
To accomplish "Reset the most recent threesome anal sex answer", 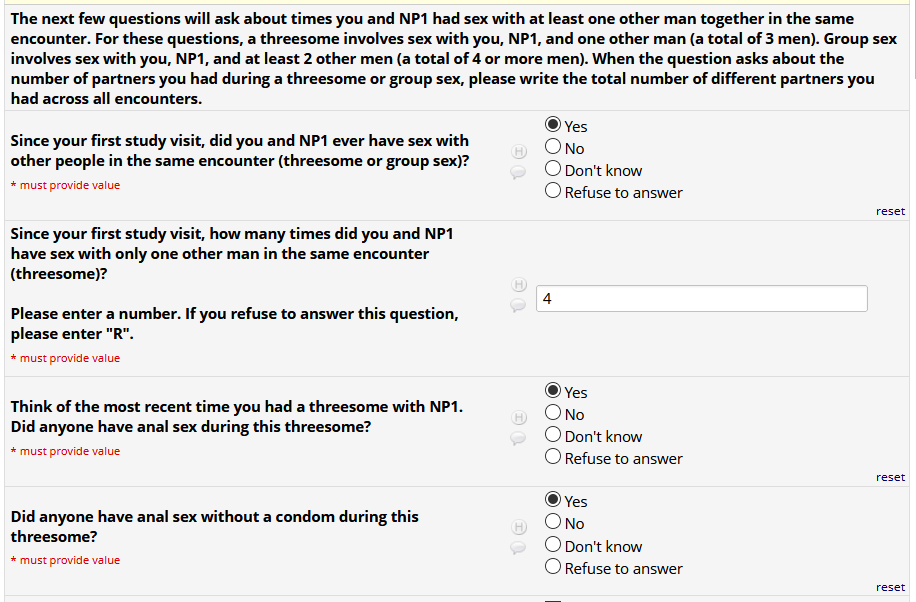I will point(890,477).
